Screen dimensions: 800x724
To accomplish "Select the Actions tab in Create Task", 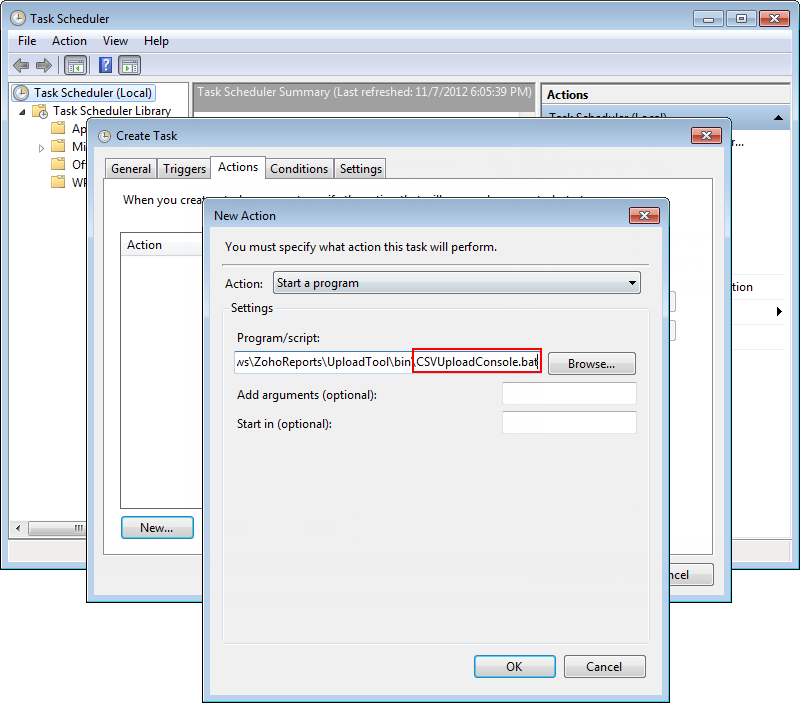I will click(238, 167).
